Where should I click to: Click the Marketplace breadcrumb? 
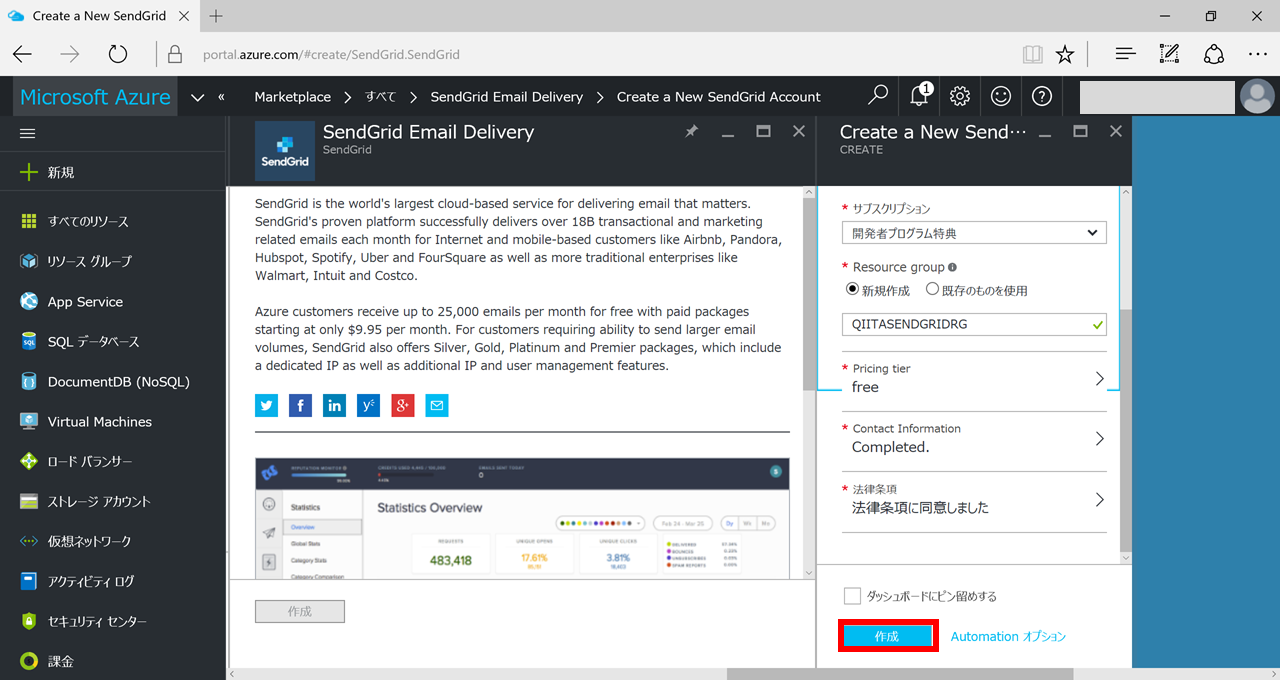pyautogui.click(x=292, y=97)
